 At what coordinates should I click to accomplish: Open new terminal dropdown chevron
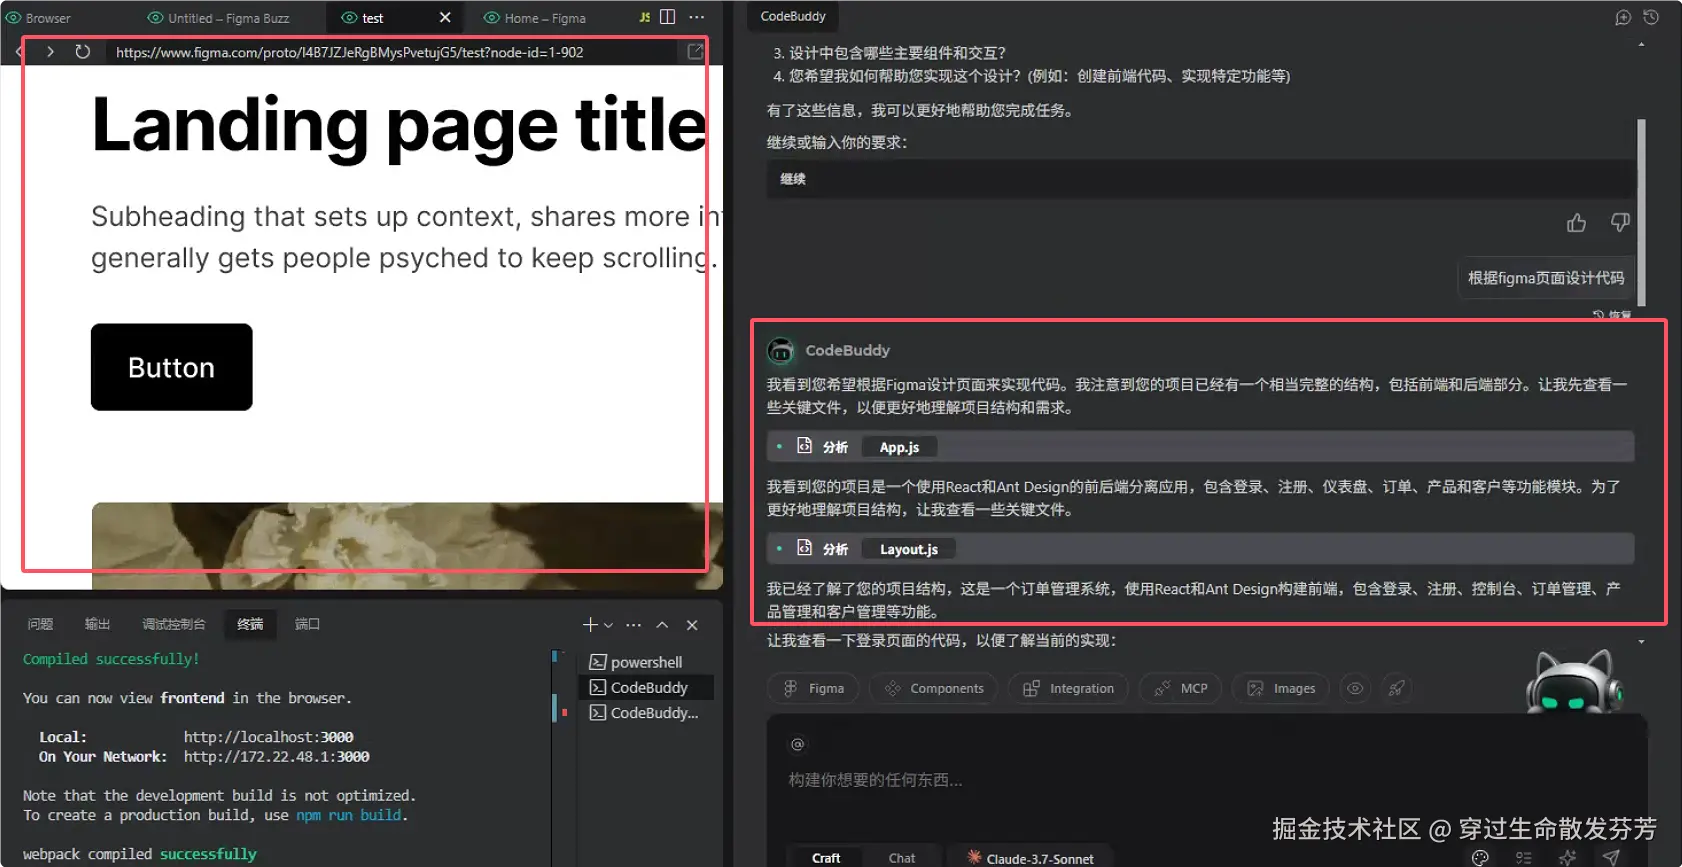pyautogui.click(x=608, y=625)
